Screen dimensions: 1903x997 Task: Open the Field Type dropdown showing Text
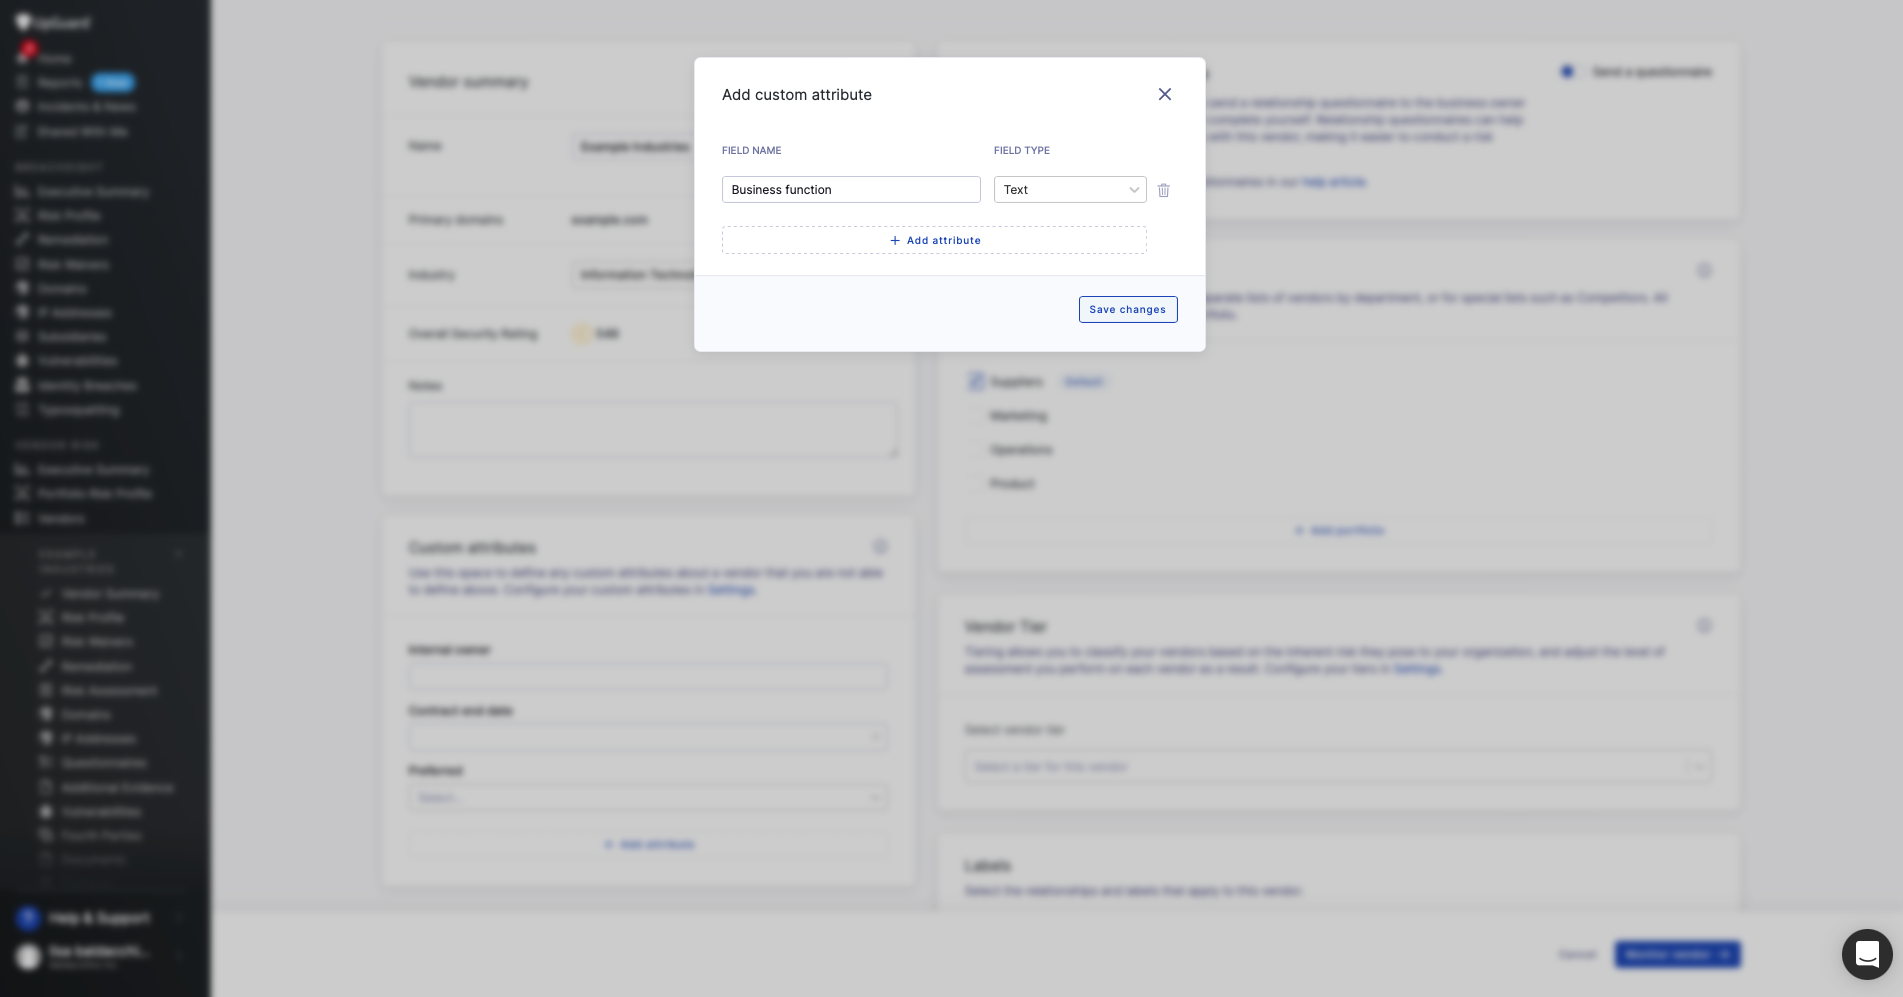pyautogui.click(x=1070, y=190)
